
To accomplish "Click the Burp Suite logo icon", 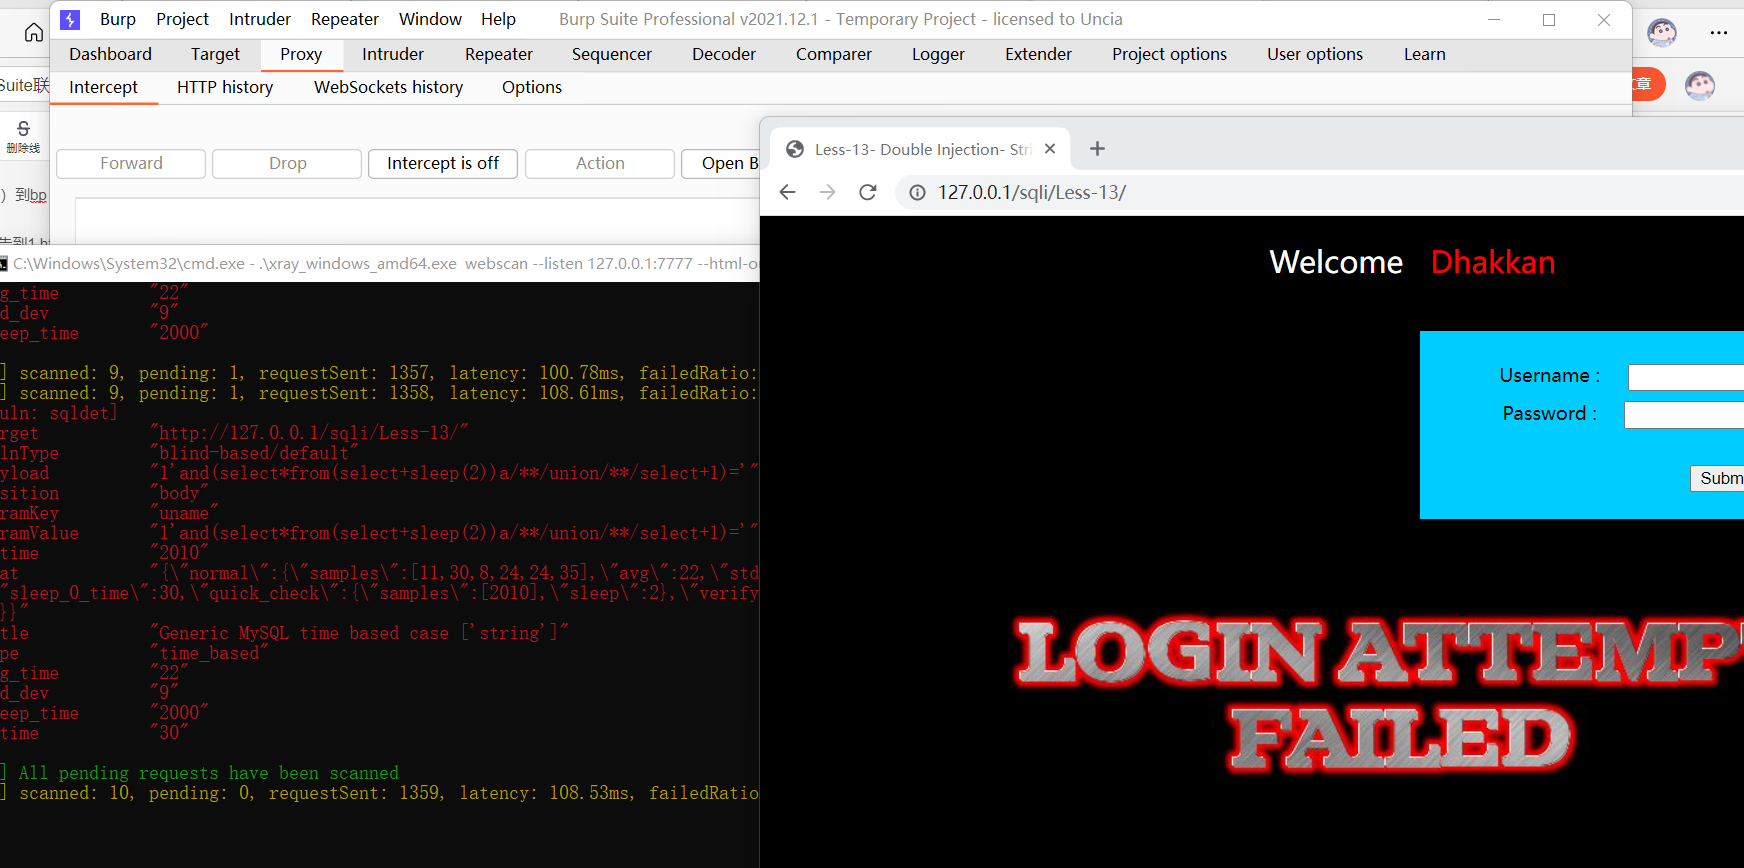I will [x=70, y=19].
